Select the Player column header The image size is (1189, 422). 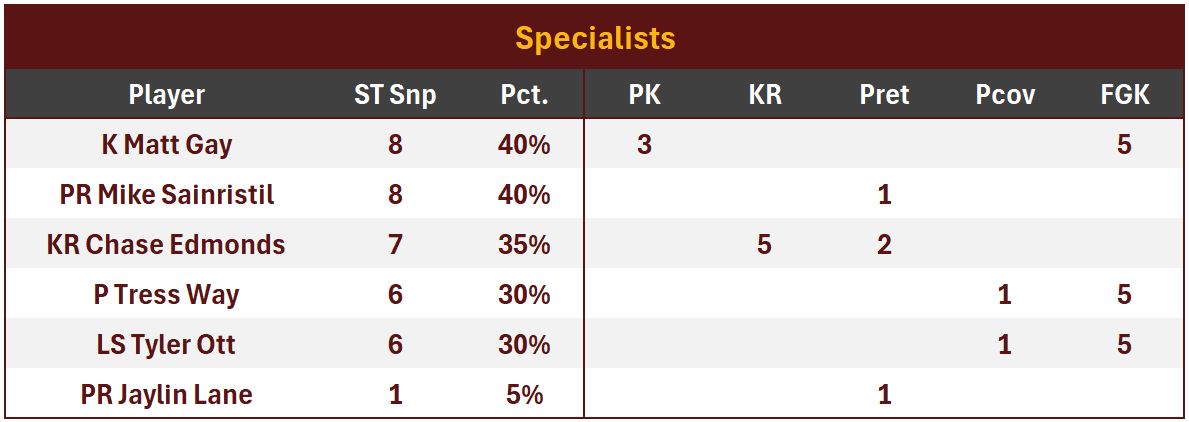pyautogui.click(x=167, y=95)
